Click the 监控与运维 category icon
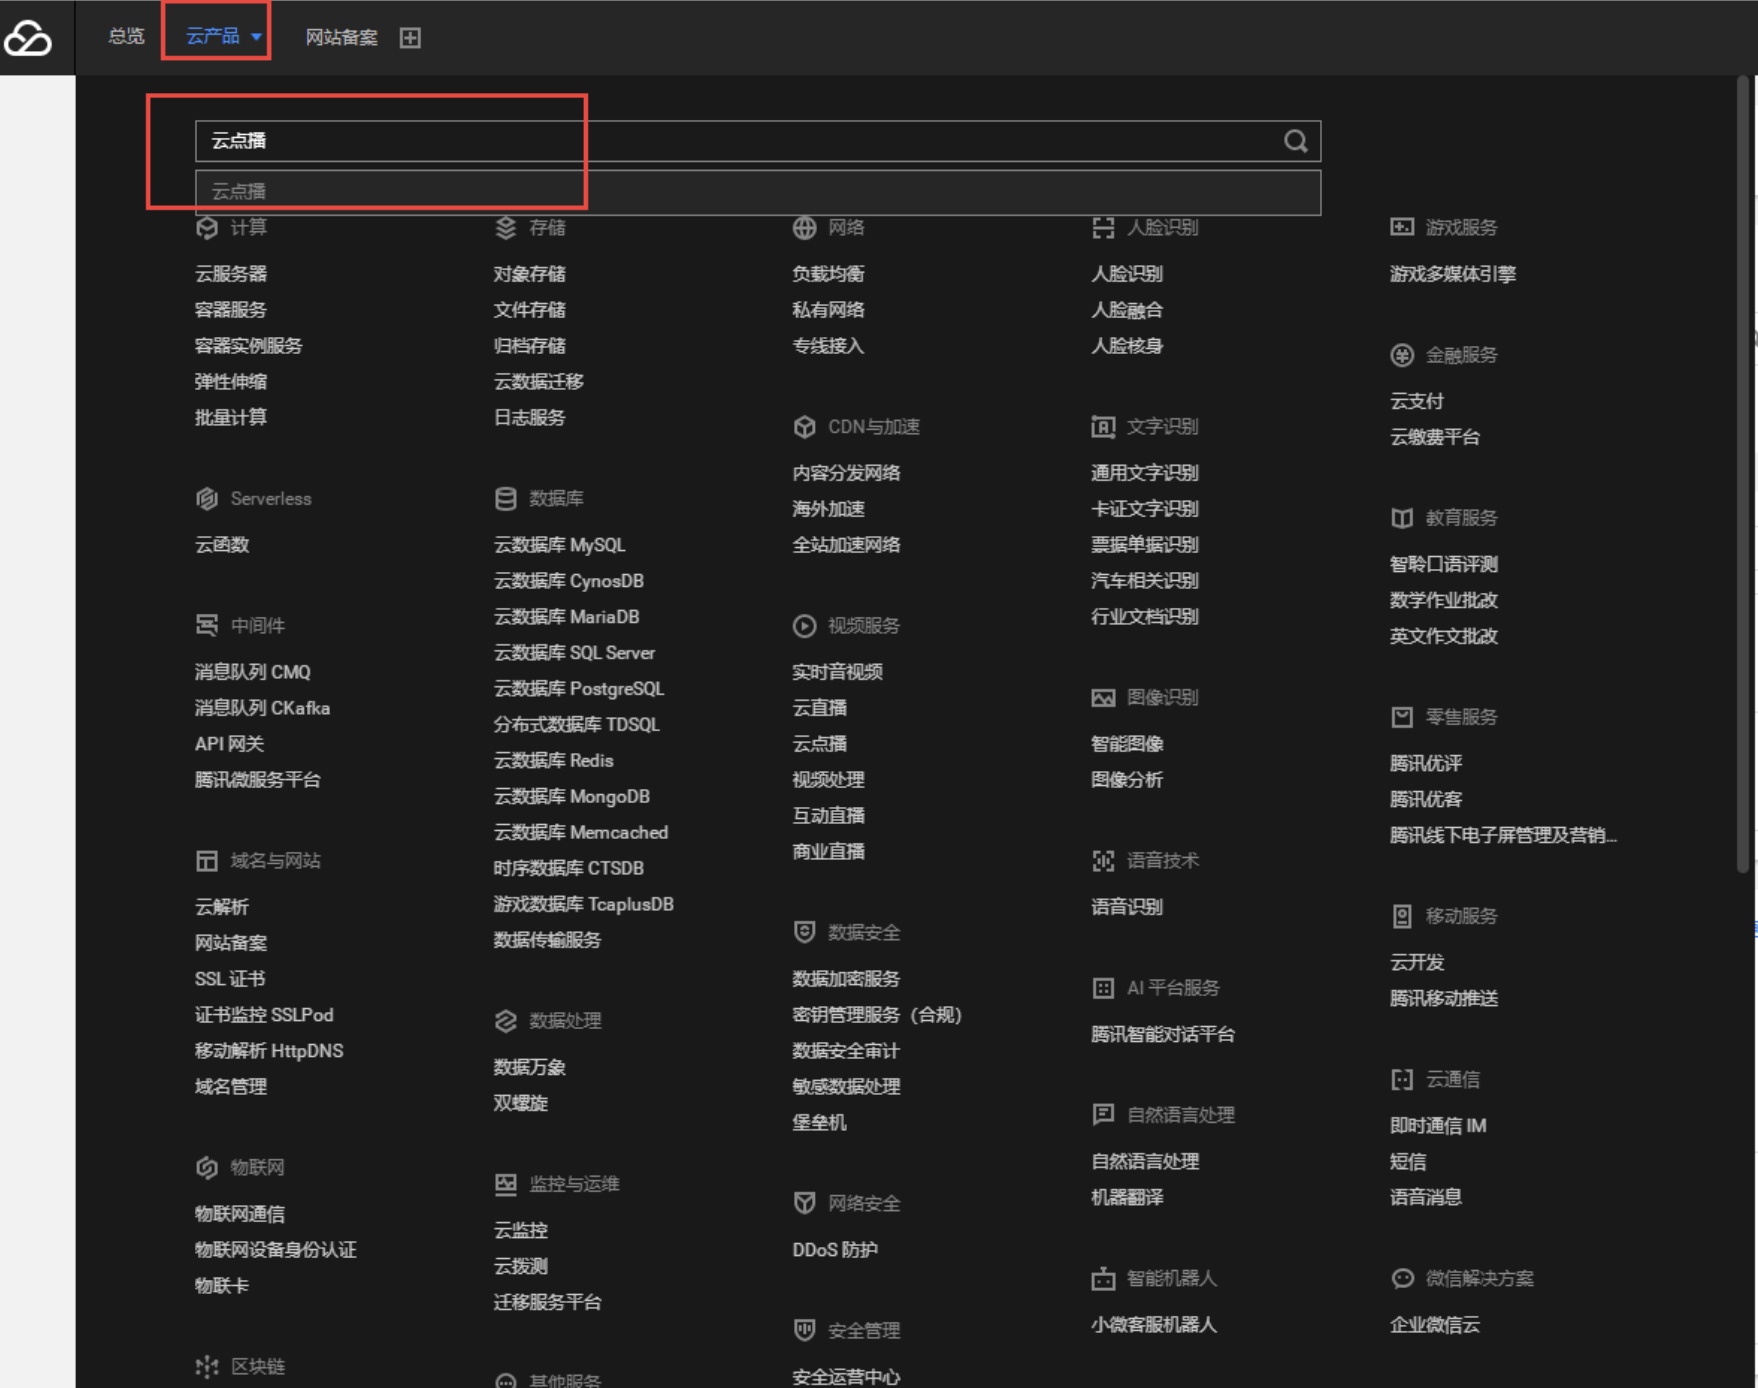This screenshot has height=1388, width=1758. tap(506, 1184)
